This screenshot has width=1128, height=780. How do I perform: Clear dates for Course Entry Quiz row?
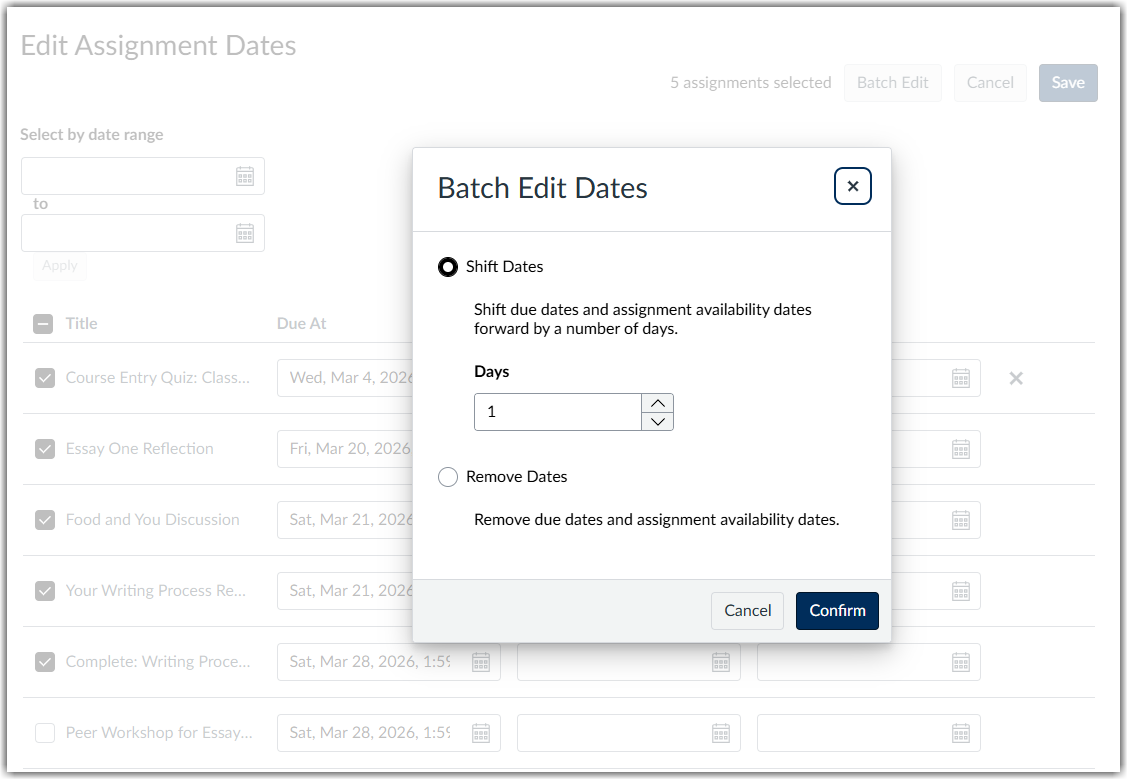click(x=1016, y=378)
